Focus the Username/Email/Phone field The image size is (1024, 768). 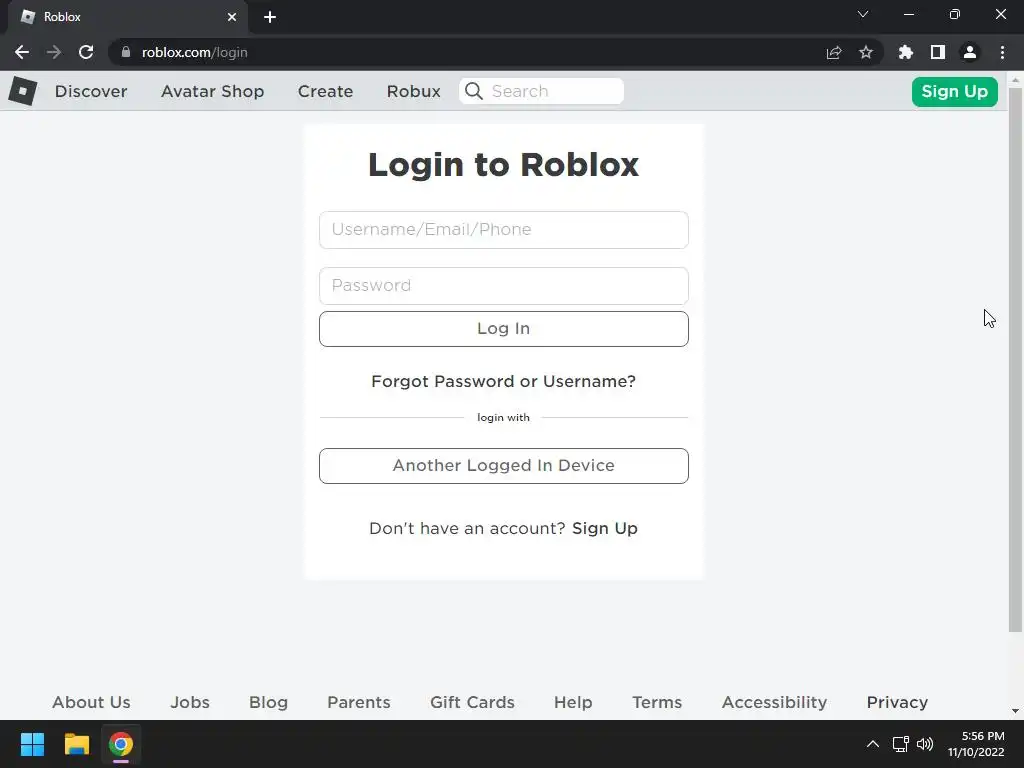click(x=504, y=230)
